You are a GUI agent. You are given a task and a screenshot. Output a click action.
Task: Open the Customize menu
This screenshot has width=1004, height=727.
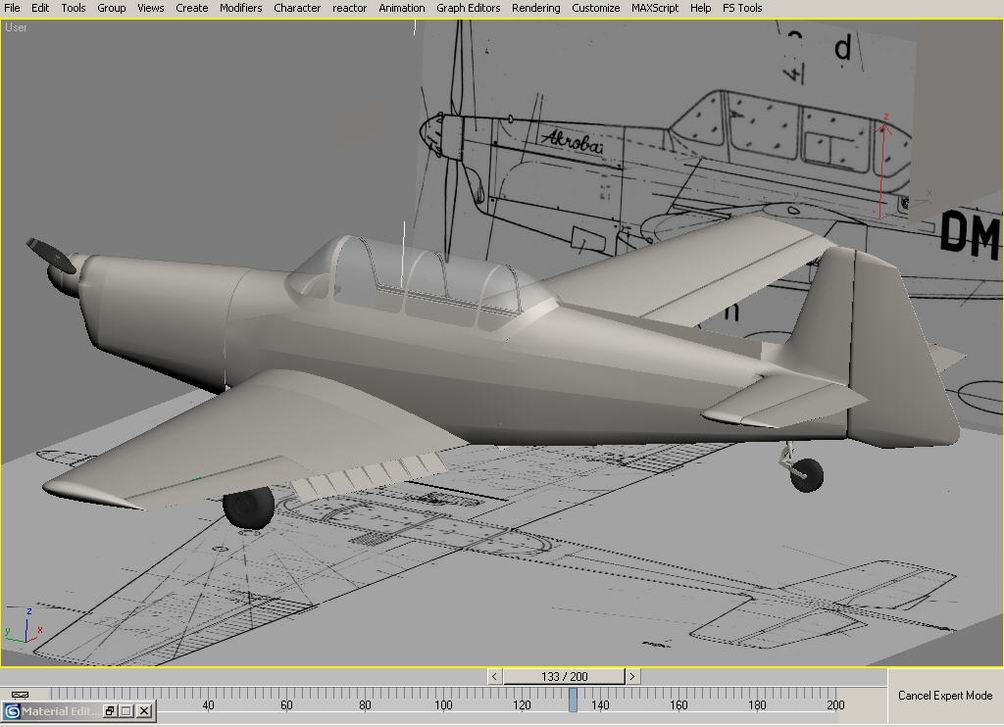[x=596, y=8]
